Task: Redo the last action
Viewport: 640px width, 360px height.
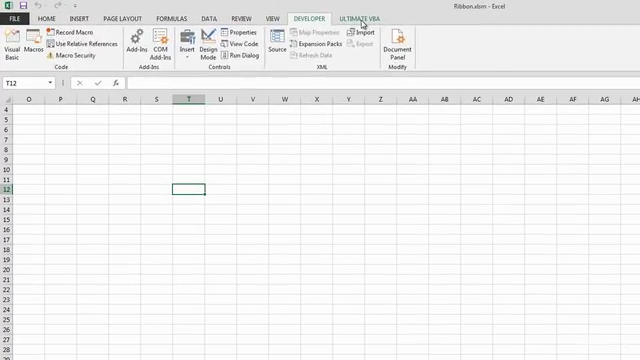Action: coord(58,5)
